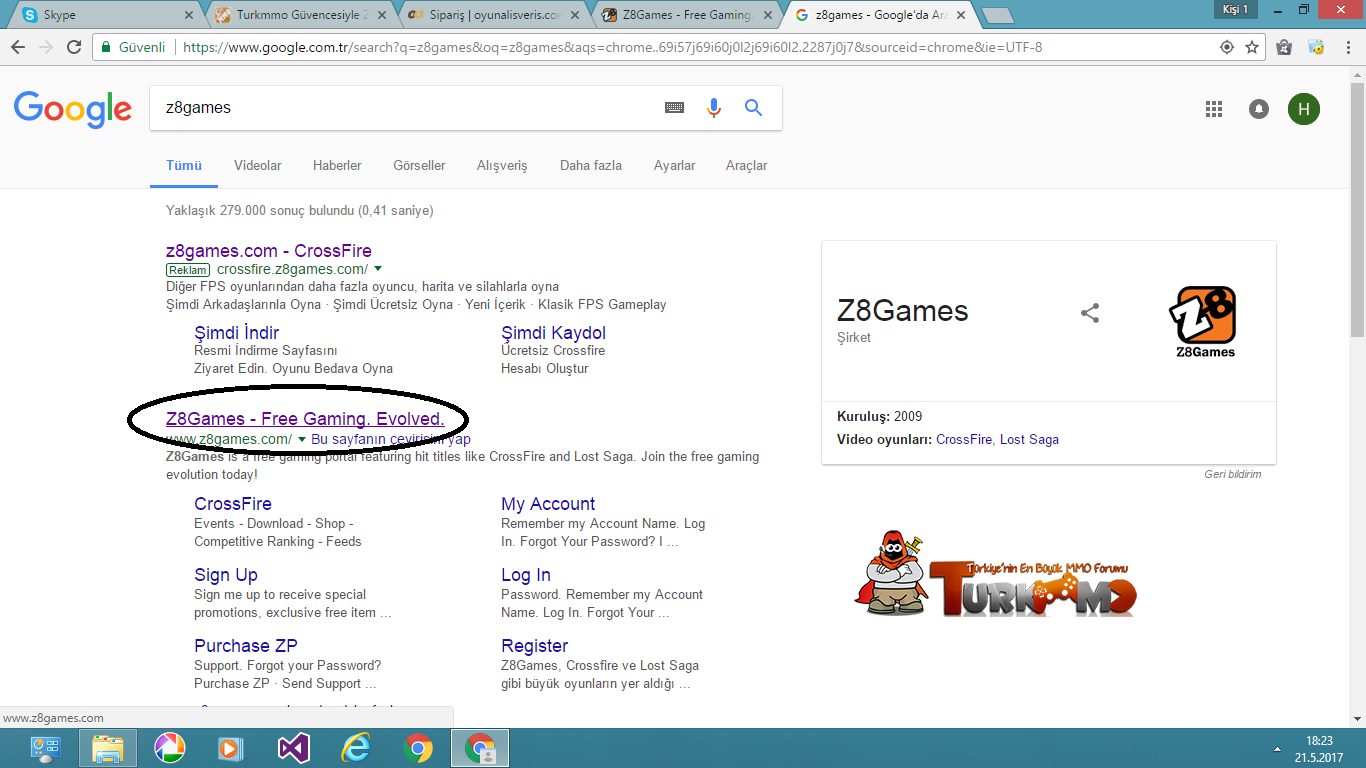The width and height of the screenshot is (1366, 768).
Task: Launch Picasa from the taskbar
Action: (169, 748)
